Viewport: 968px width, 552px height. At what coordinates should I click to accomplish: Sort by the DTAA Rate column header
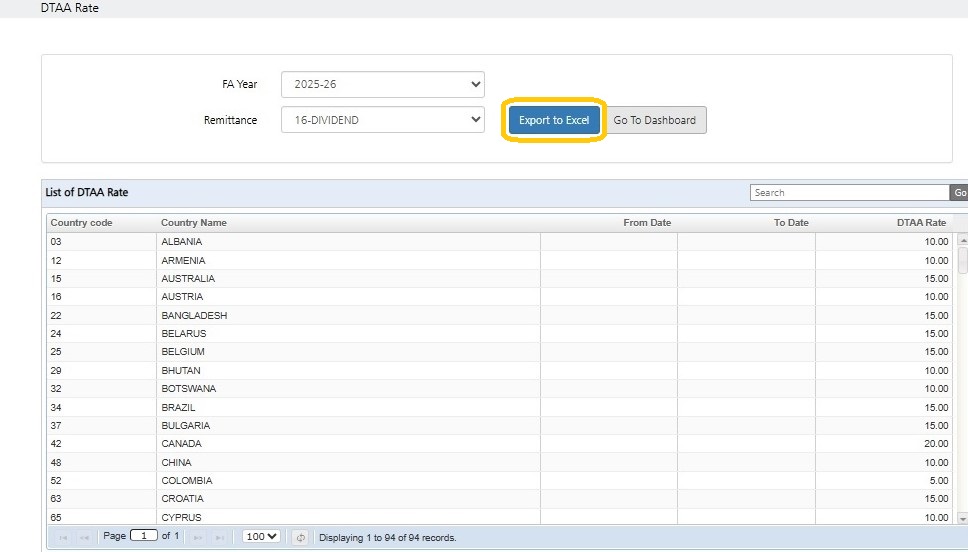(921, 222)
